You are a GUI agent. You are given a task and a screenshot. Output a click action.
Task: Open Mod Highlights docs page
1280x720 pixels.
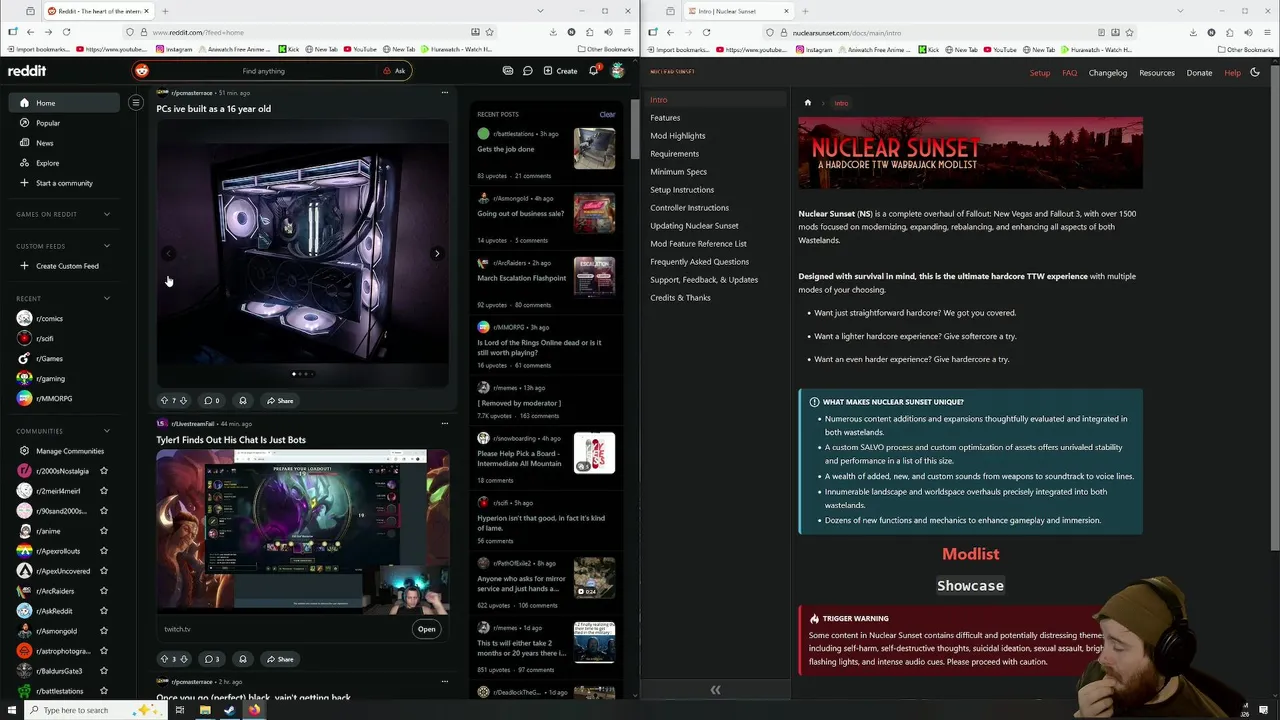tap(678, 136)
